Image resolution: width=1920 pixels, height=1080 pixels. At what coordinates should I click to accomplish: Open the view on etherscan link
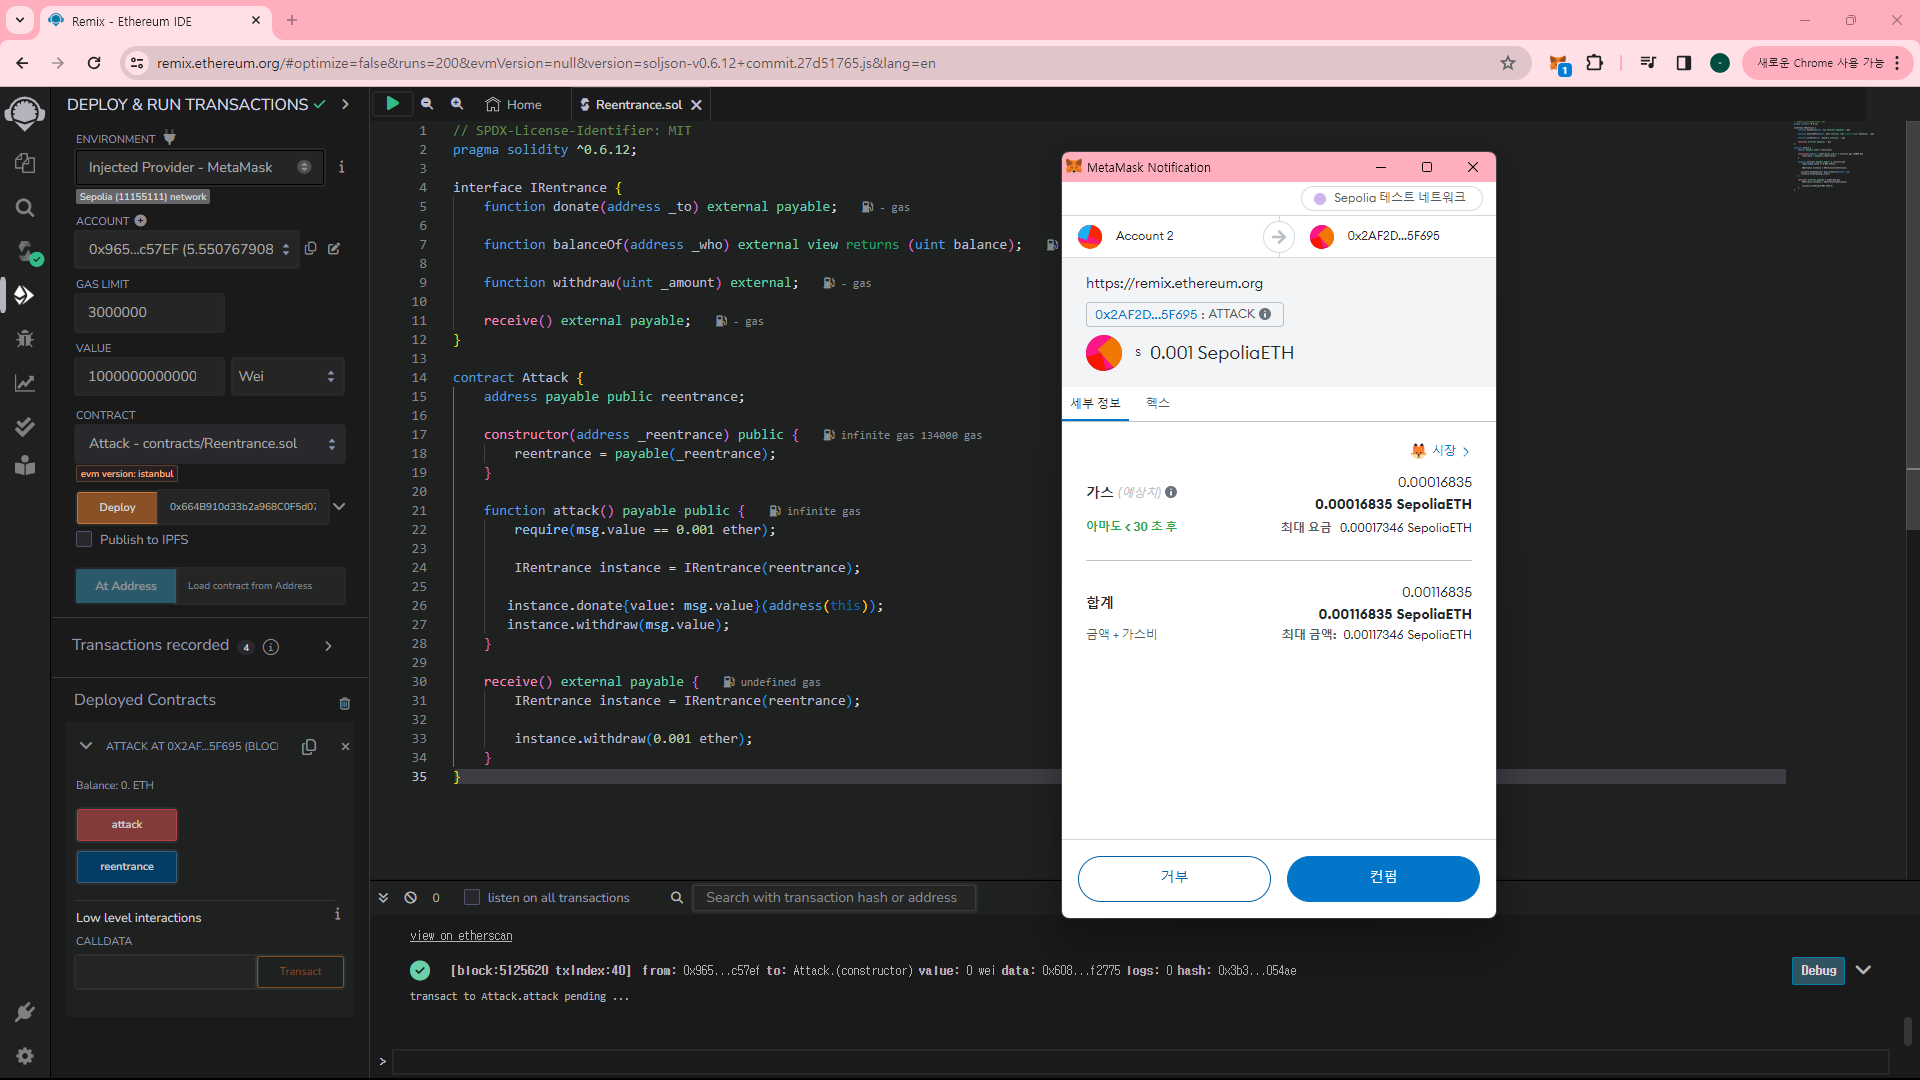(x=461, y=936)
